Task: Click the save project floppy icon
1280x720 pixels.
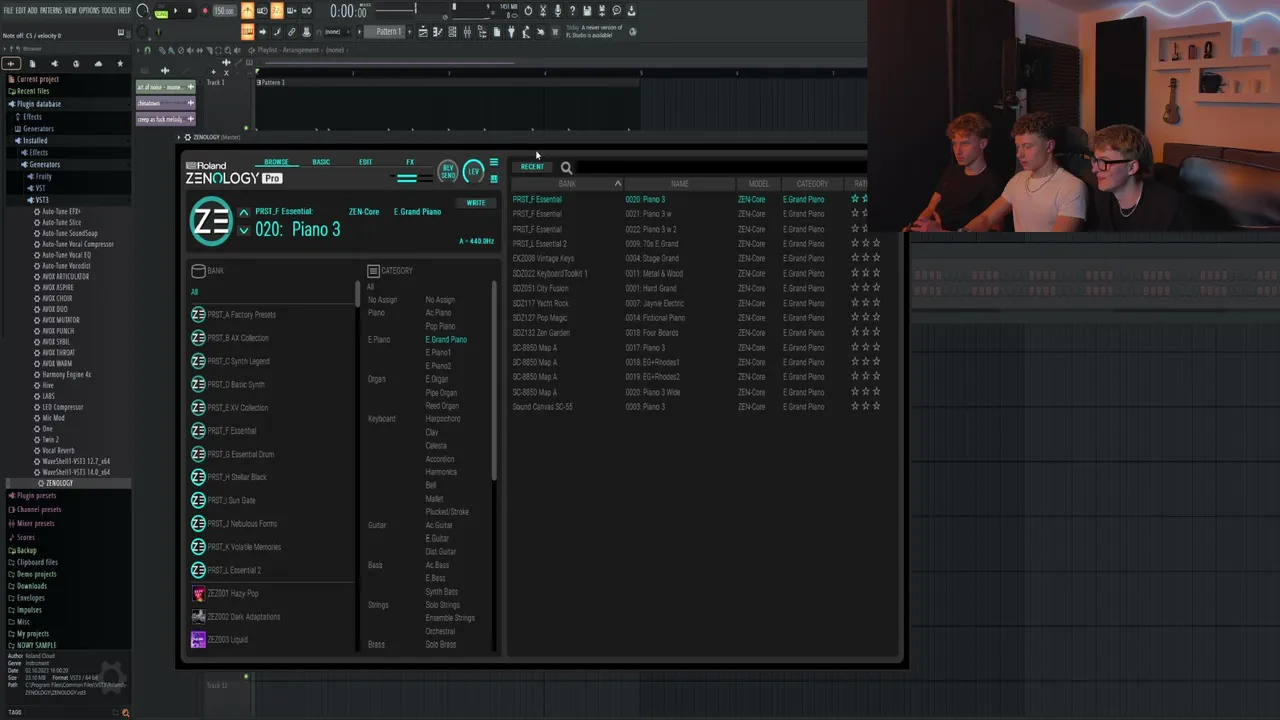Action: pos(587,11)
